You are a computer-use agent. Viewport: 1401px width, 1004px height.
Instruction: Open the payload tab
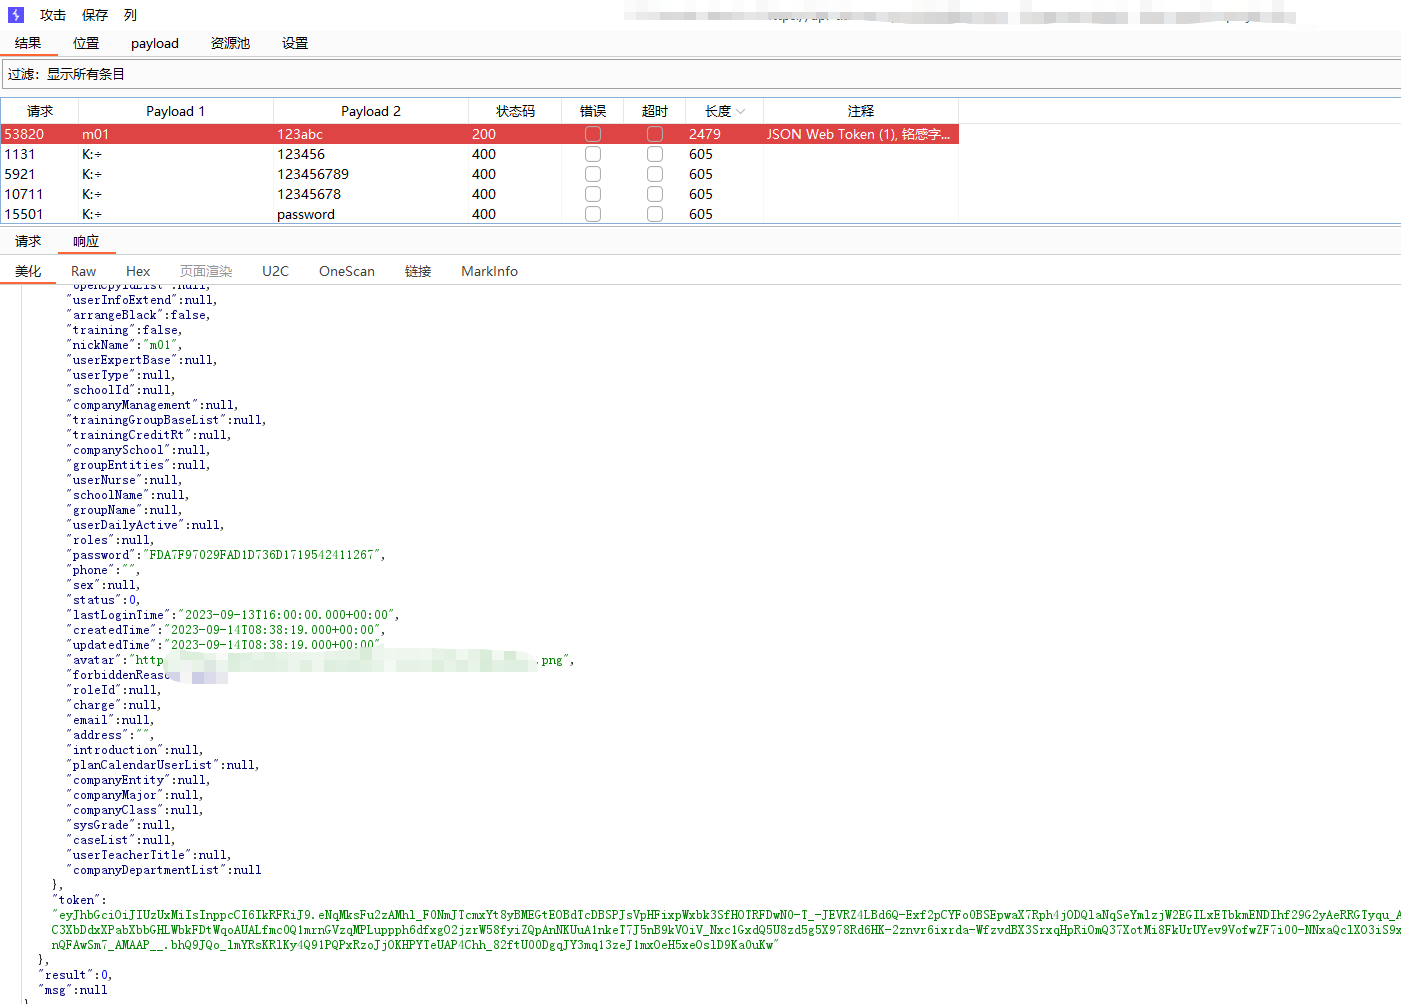[155, 43]
